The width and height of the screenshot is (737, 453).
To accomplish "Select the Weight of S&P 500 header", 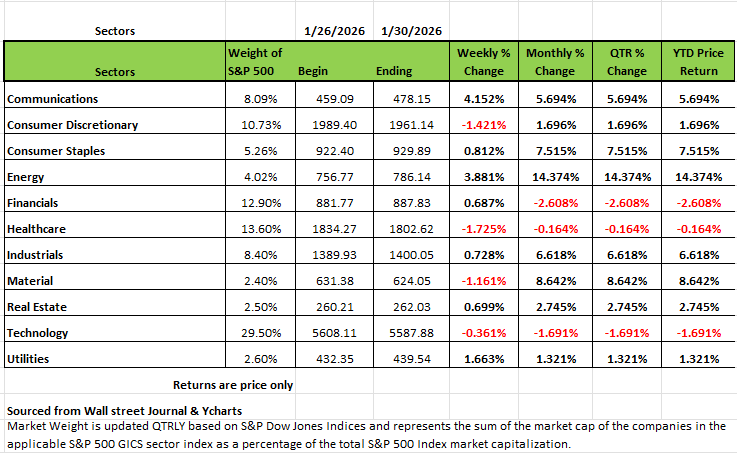I will click(256, 61).
